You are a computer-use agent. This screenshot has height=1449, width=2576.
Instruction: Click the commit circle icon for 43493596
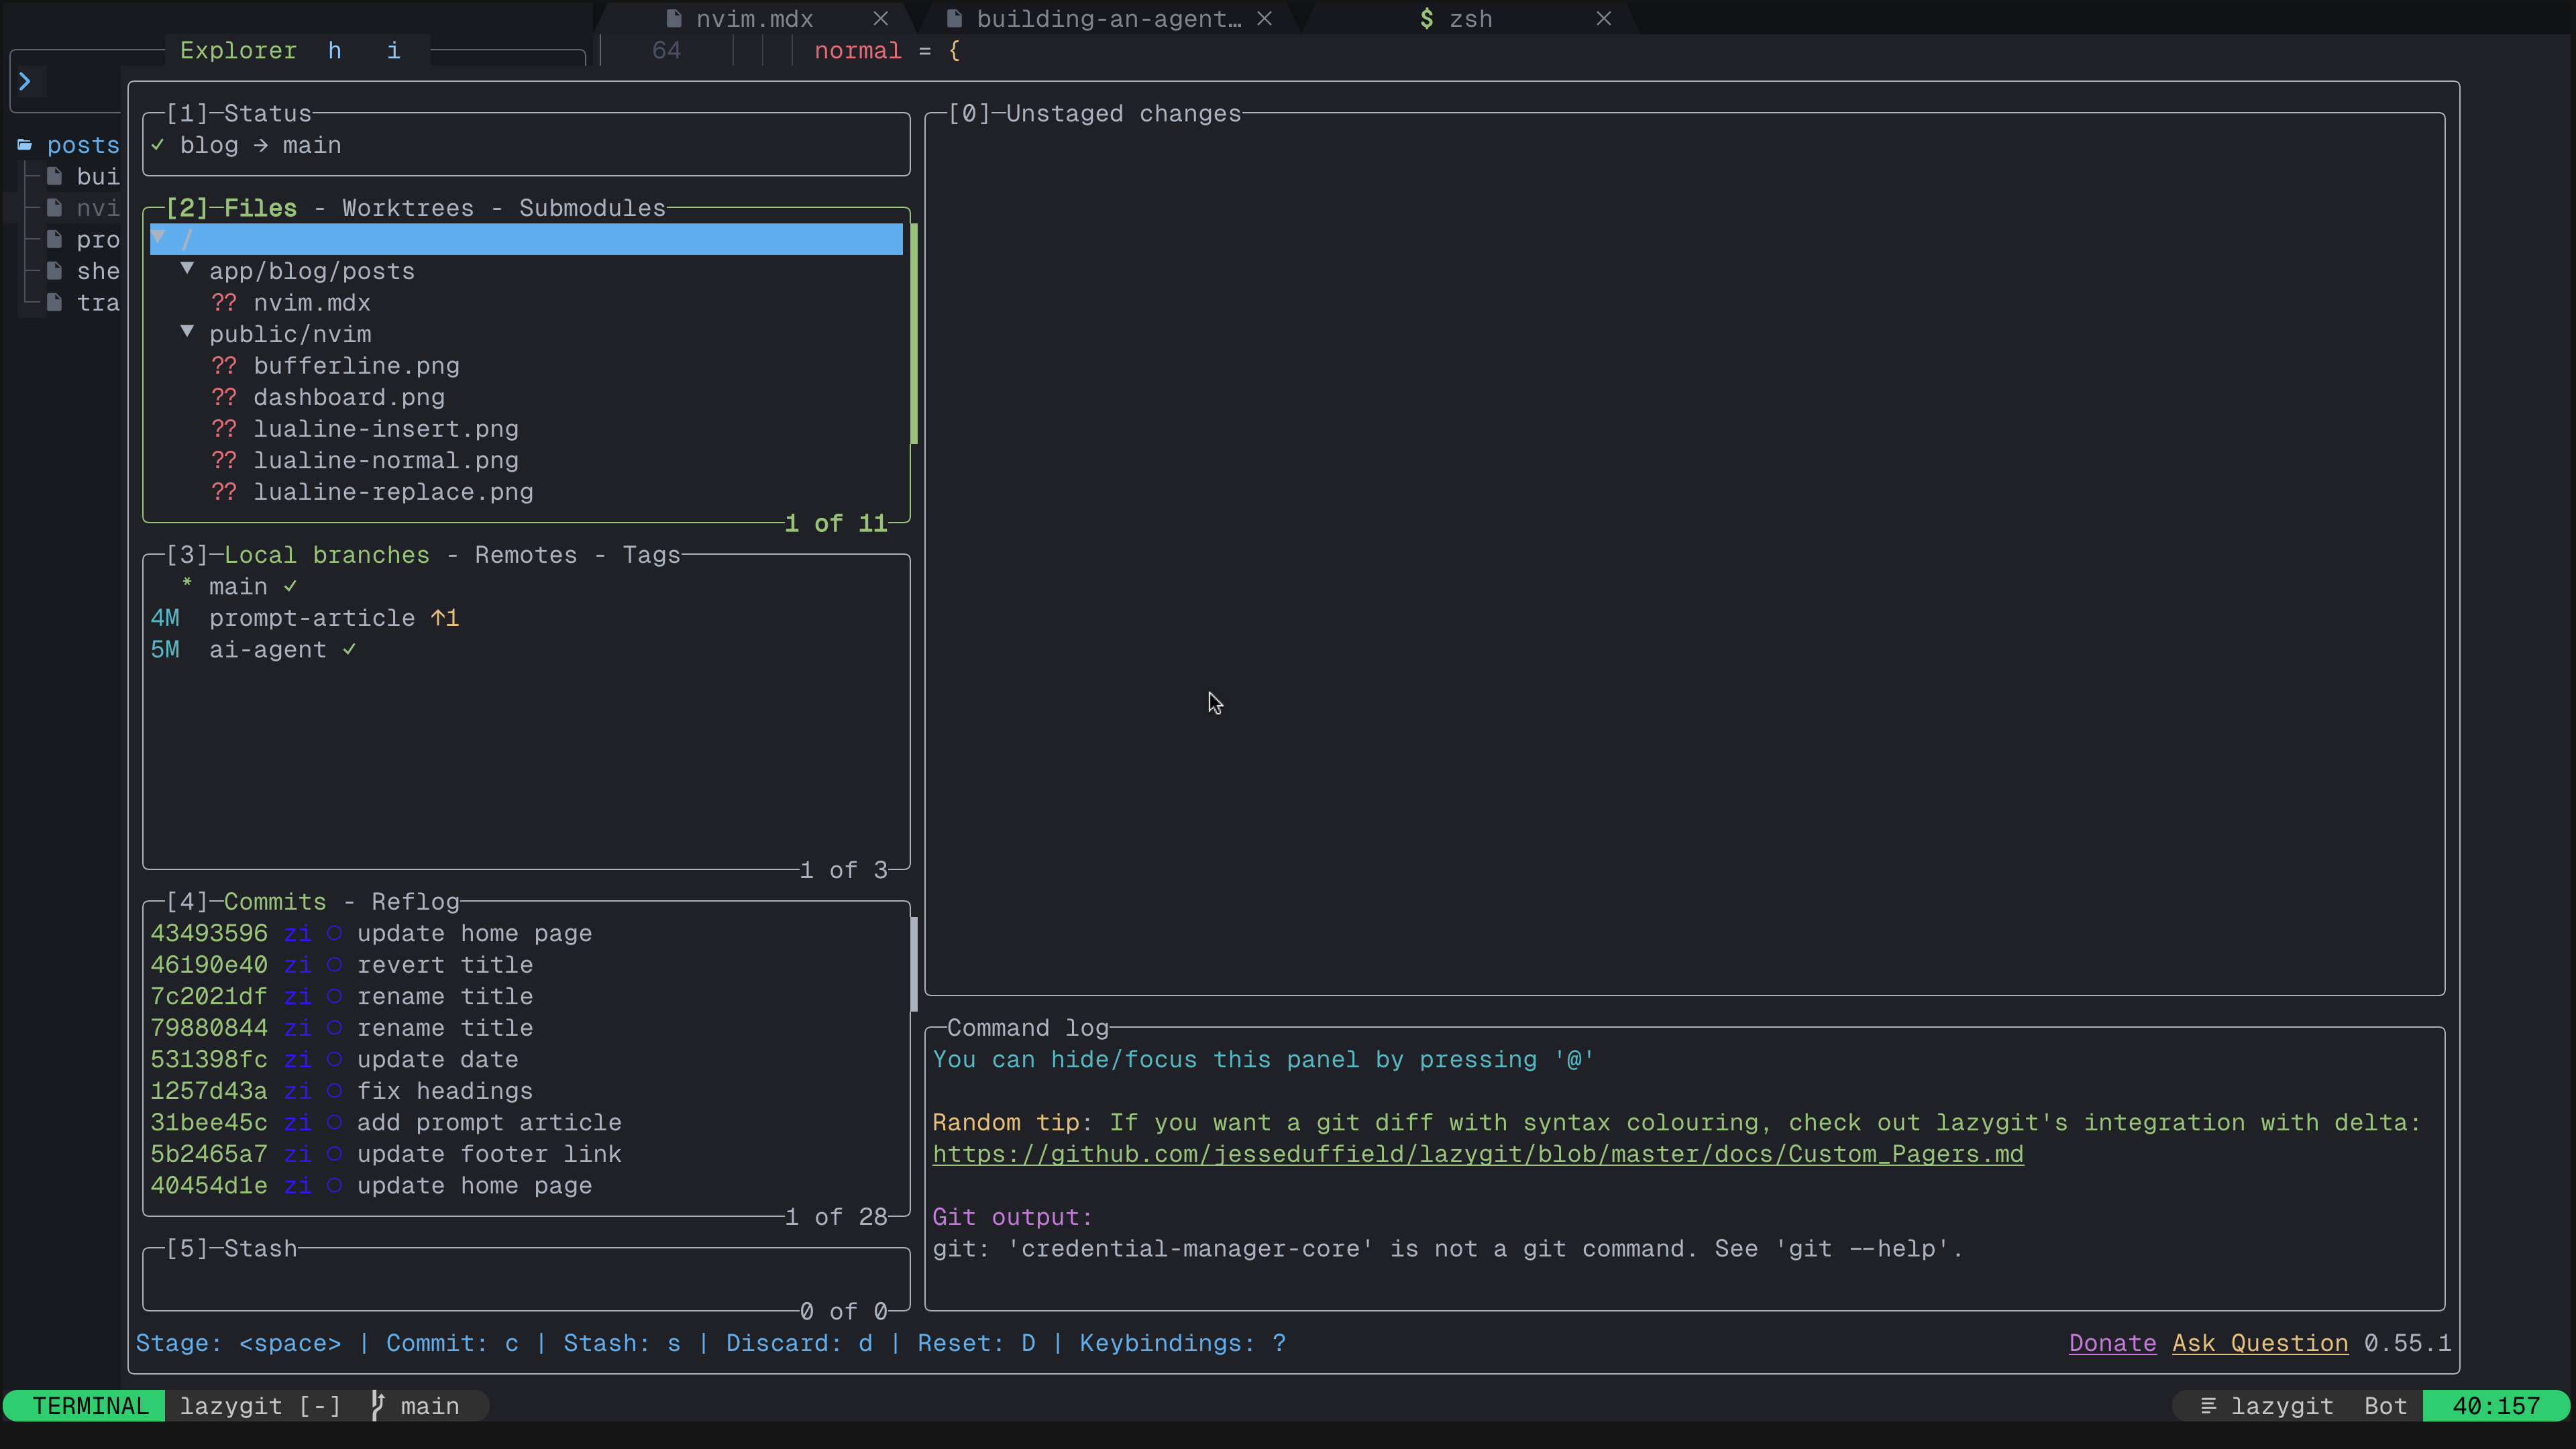(x=334, y=933)
